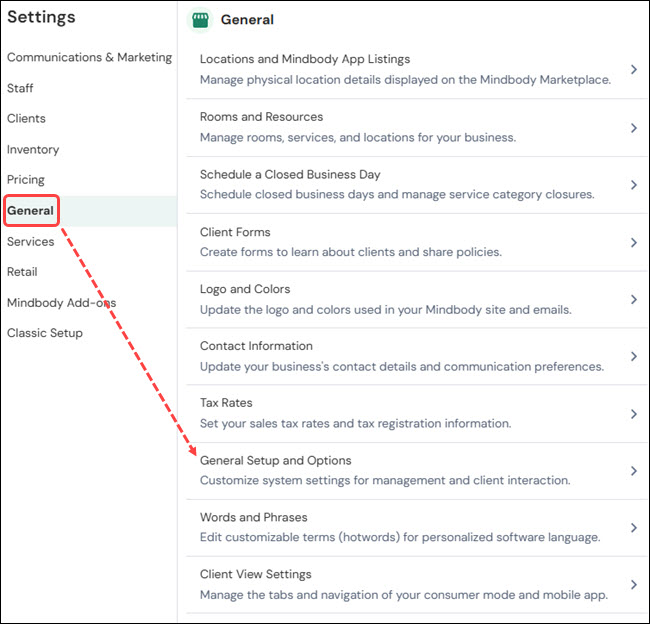This screenshot has width=650, height=624.
Task: Click the Logo and Colors chevron
Action: tap(634, 299)
